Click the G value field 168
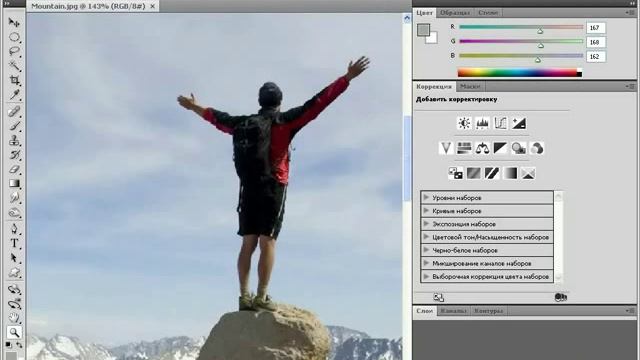This screenshot has height=360, width=640. 596,42
